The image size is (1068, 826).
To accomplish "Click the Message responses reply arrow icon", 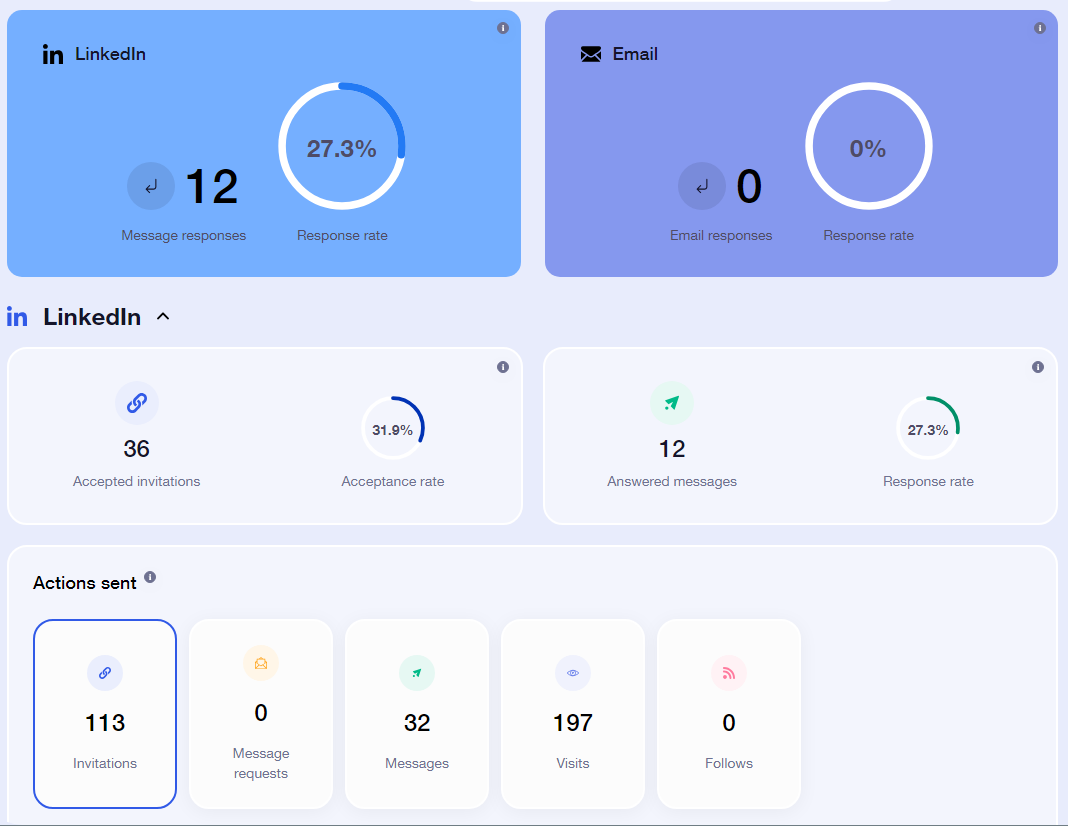I will coord(151,186).
